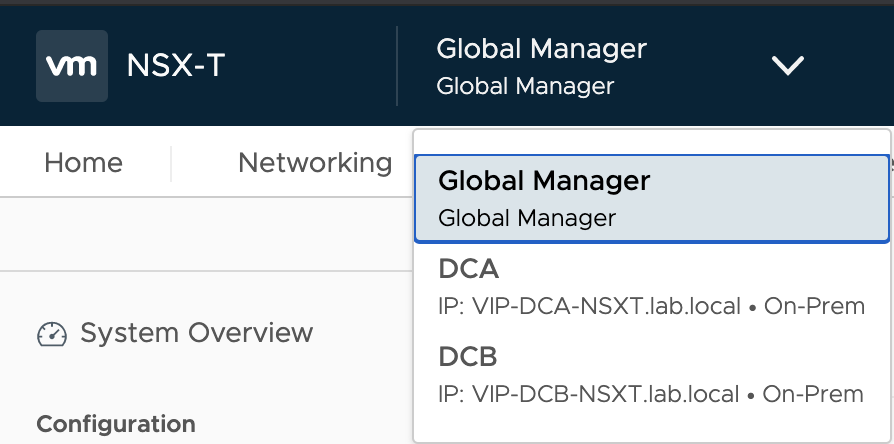Switch to the DCA location

pos(652,287)
